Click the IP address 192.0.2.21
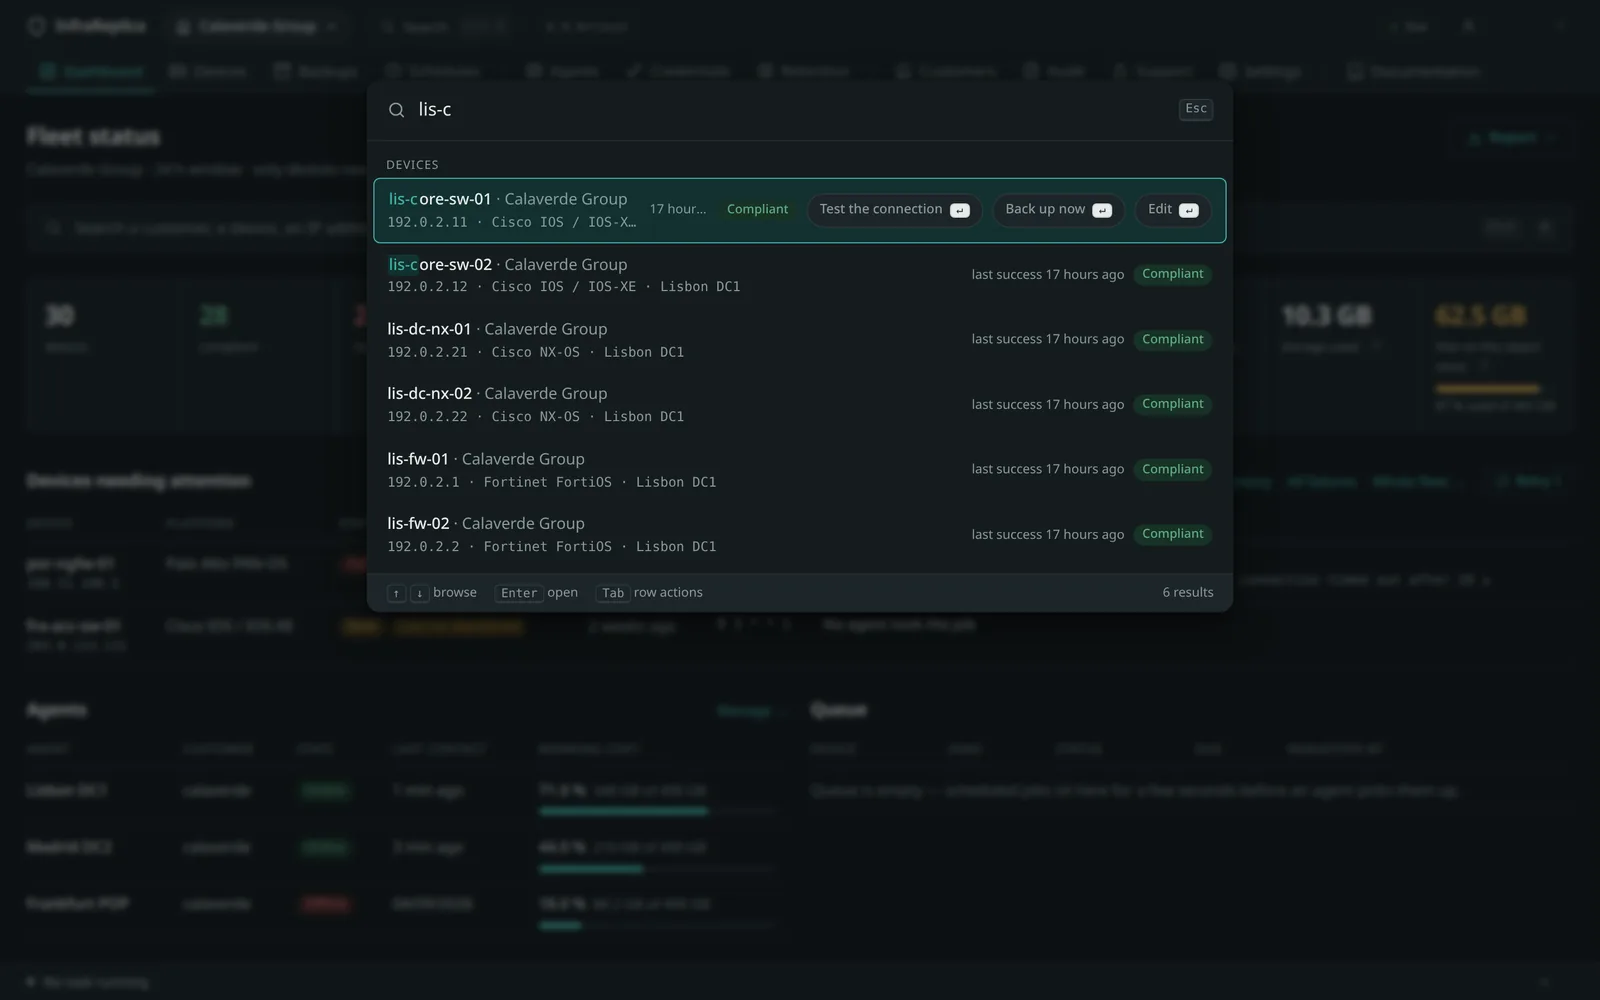Image resolution: width=1600 pixels, height=1000 pixels. 427,352
